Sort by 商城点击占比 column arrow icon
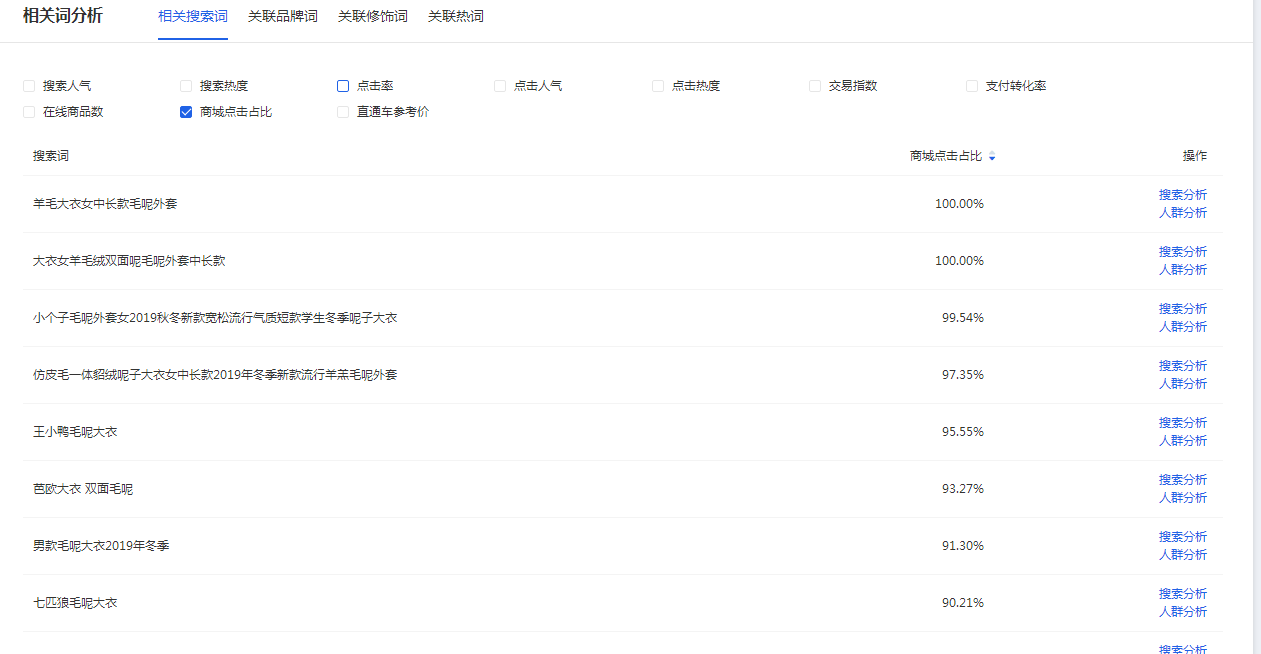The width and height of the screenshot is (1261, 654). point(992,157)
